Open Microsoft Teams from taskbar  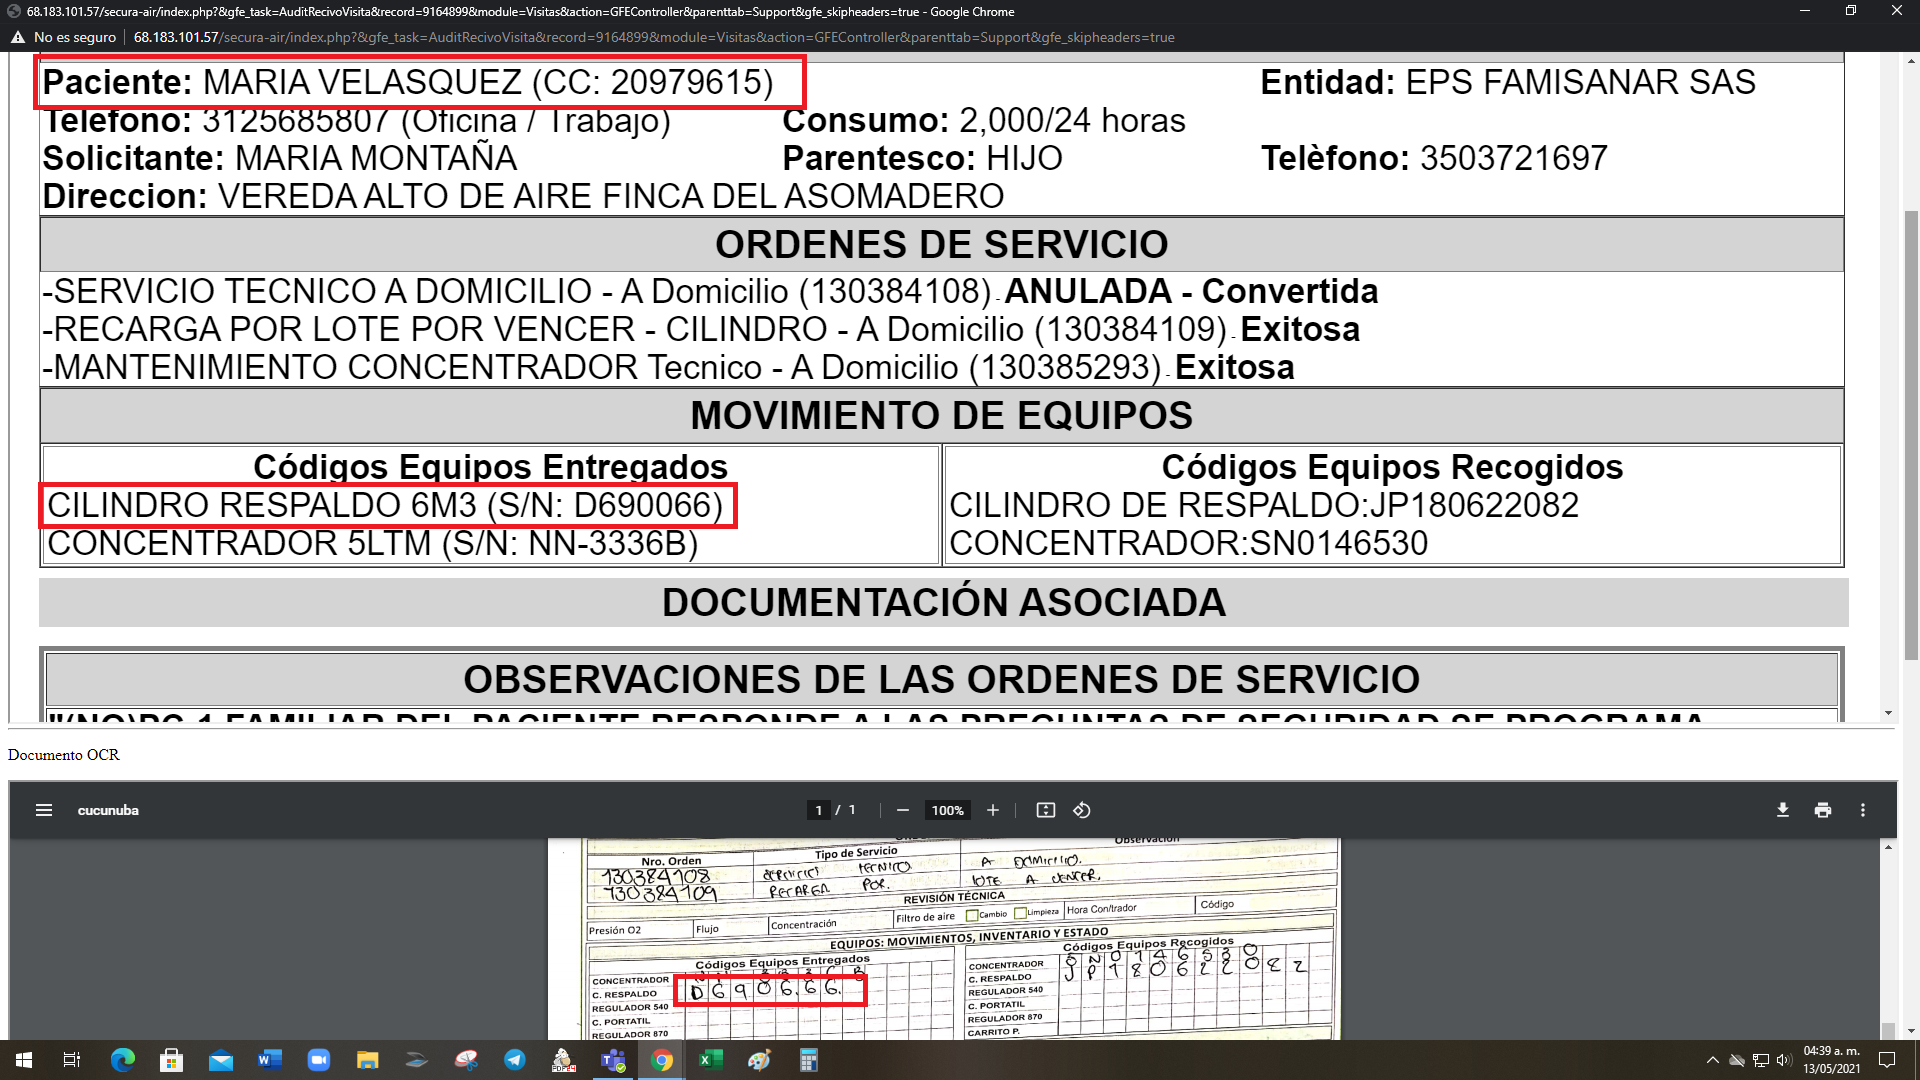tap(613, 1060)
